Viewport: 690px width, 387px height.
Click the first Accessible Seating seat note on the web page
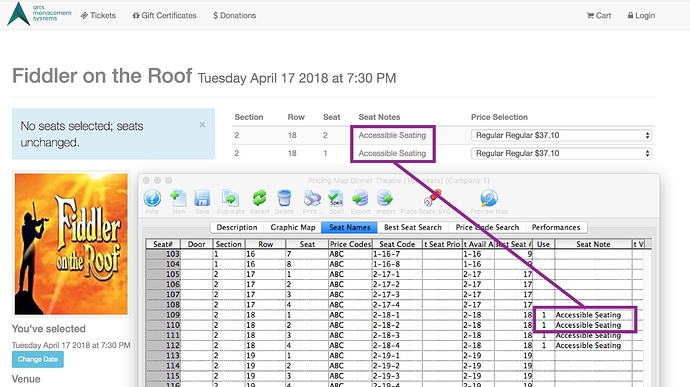[x=392, y=135]
